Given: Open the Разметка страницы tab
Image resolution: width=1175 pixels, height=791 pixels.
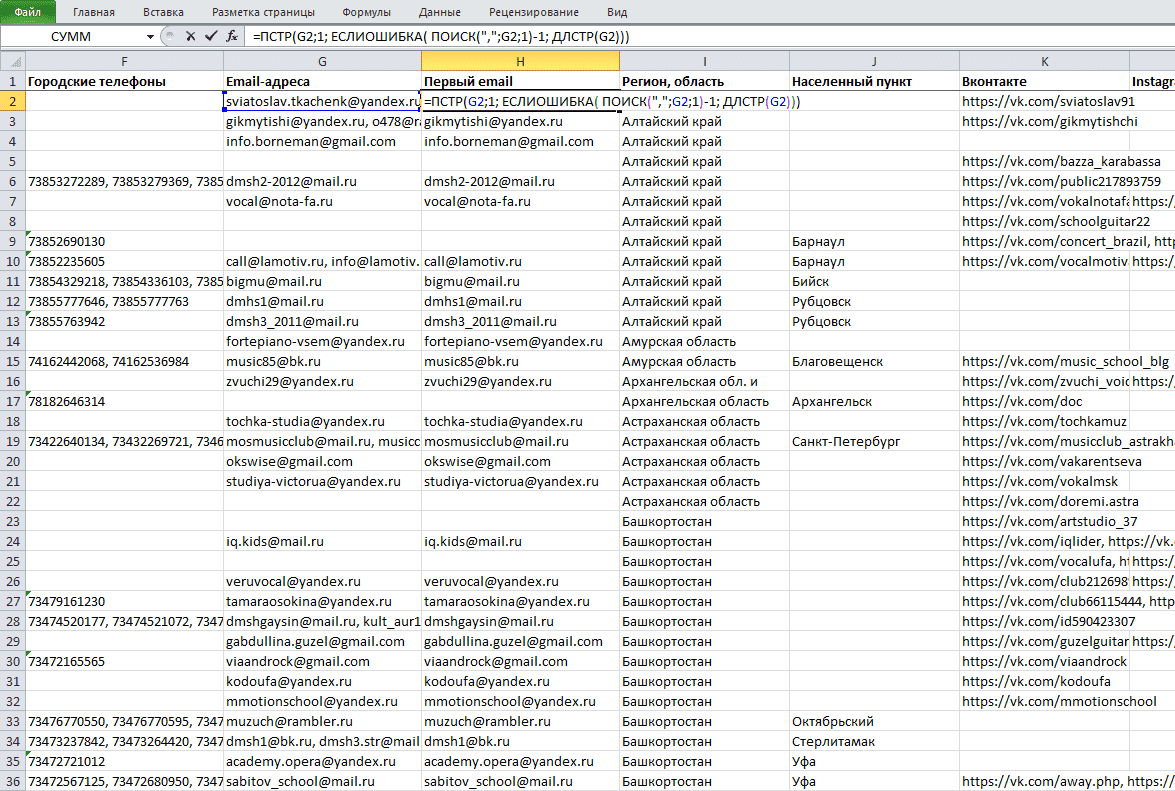Looking at the screenshot, I should [263, 12].
